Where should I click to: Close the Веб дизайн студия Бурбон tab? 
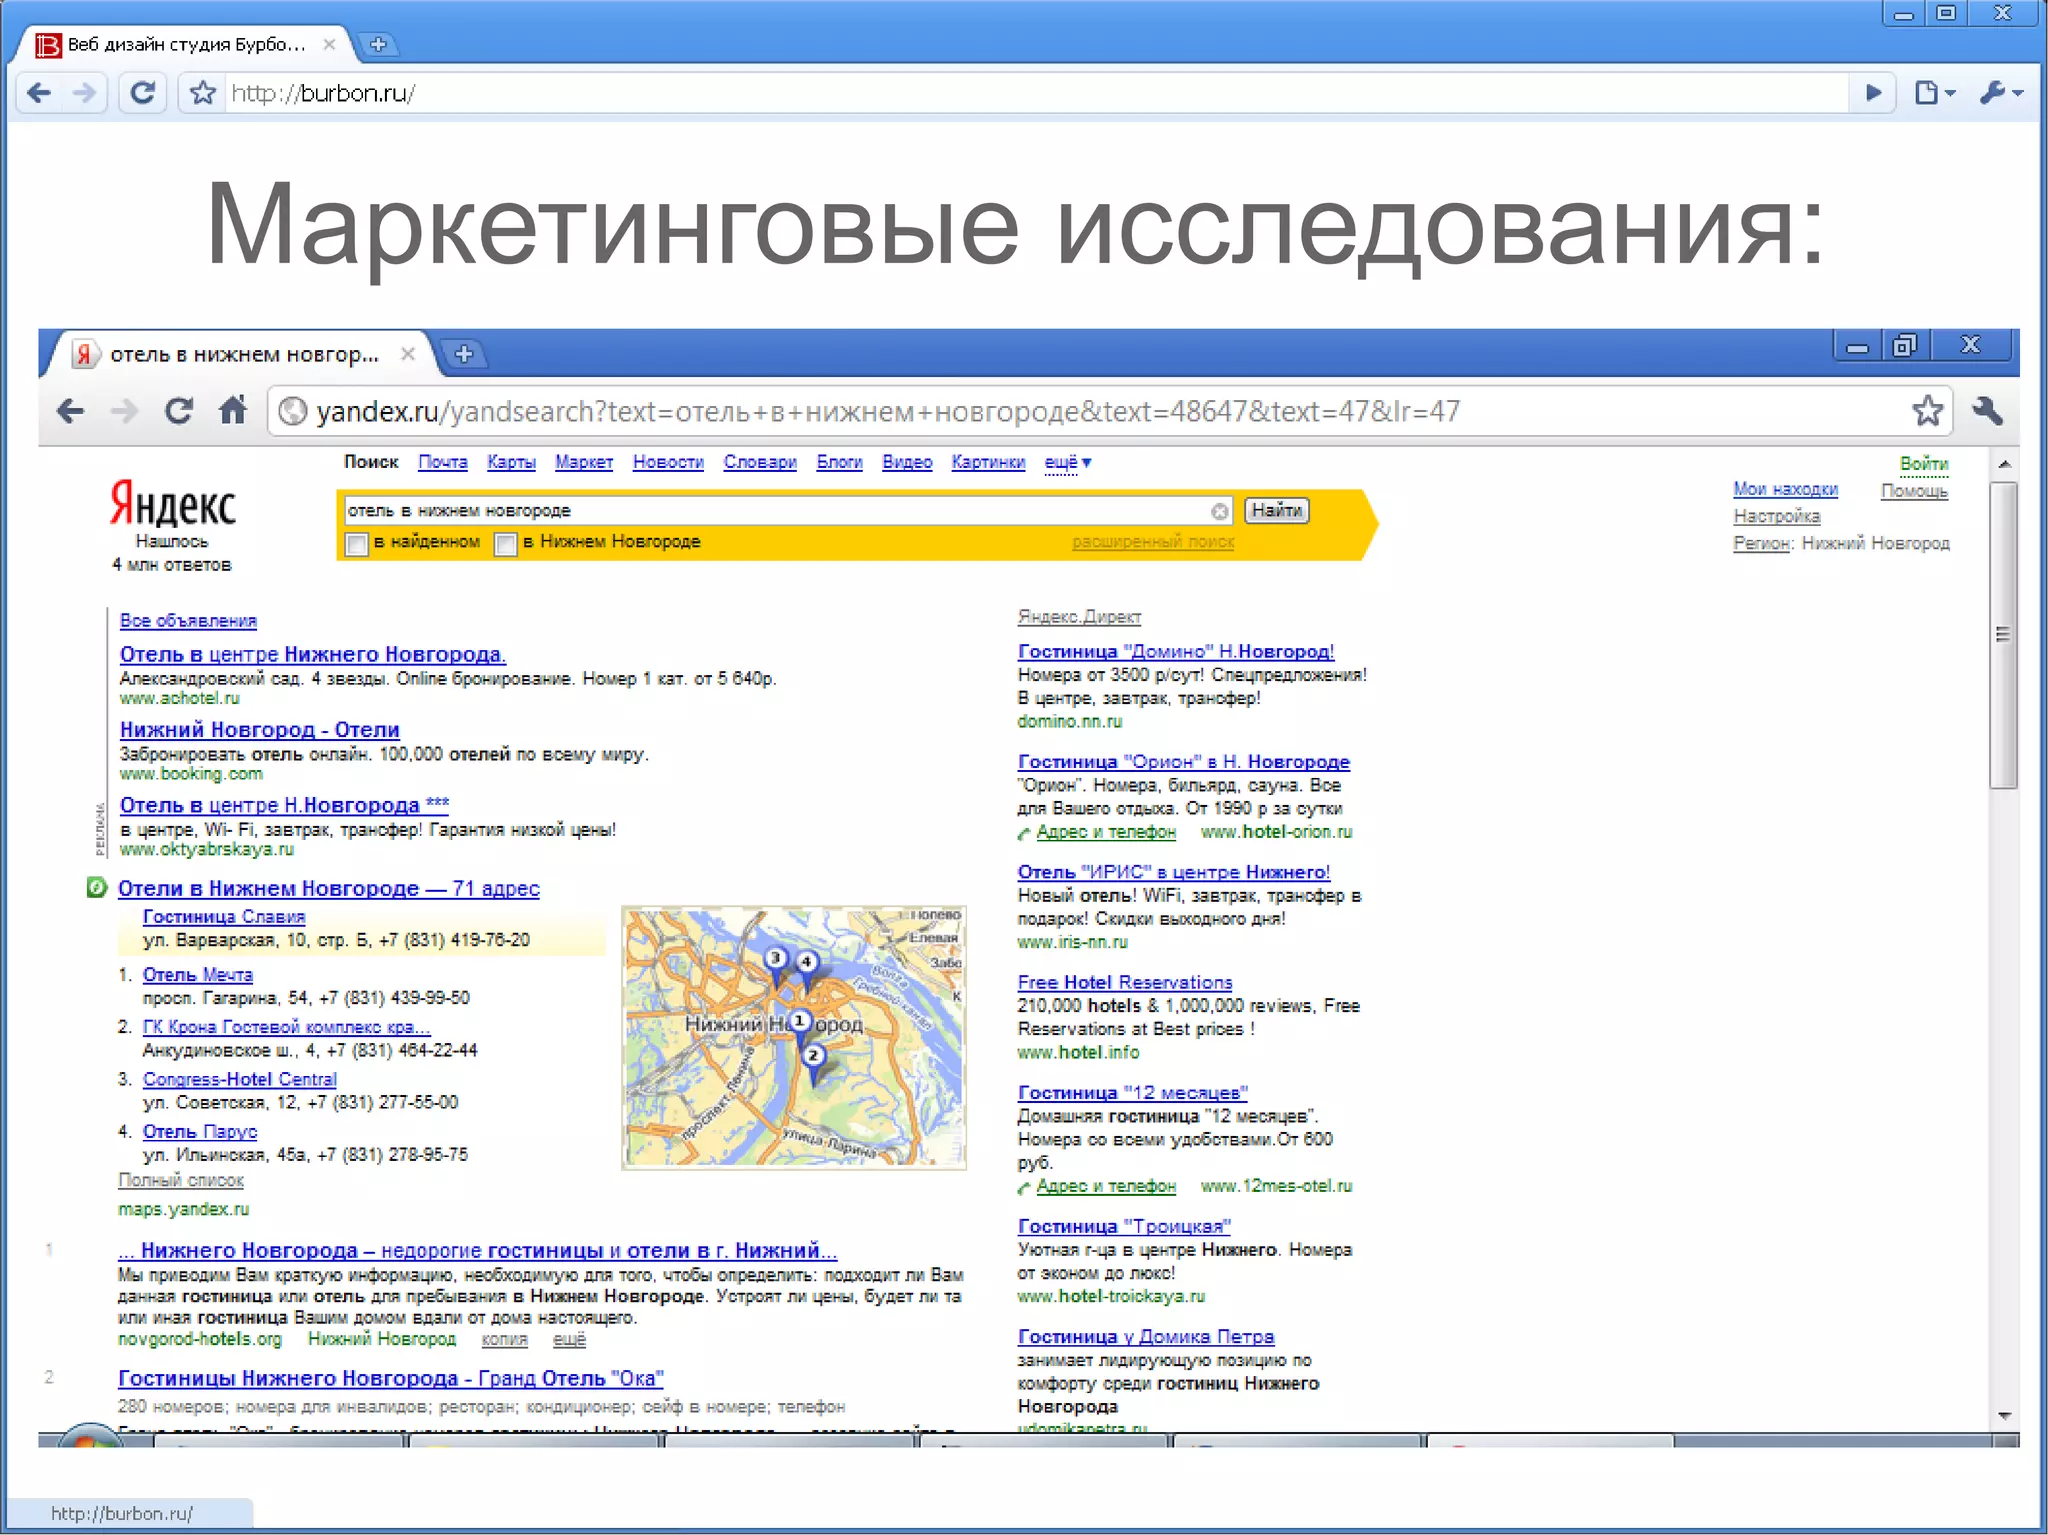(x=329, y=44)
